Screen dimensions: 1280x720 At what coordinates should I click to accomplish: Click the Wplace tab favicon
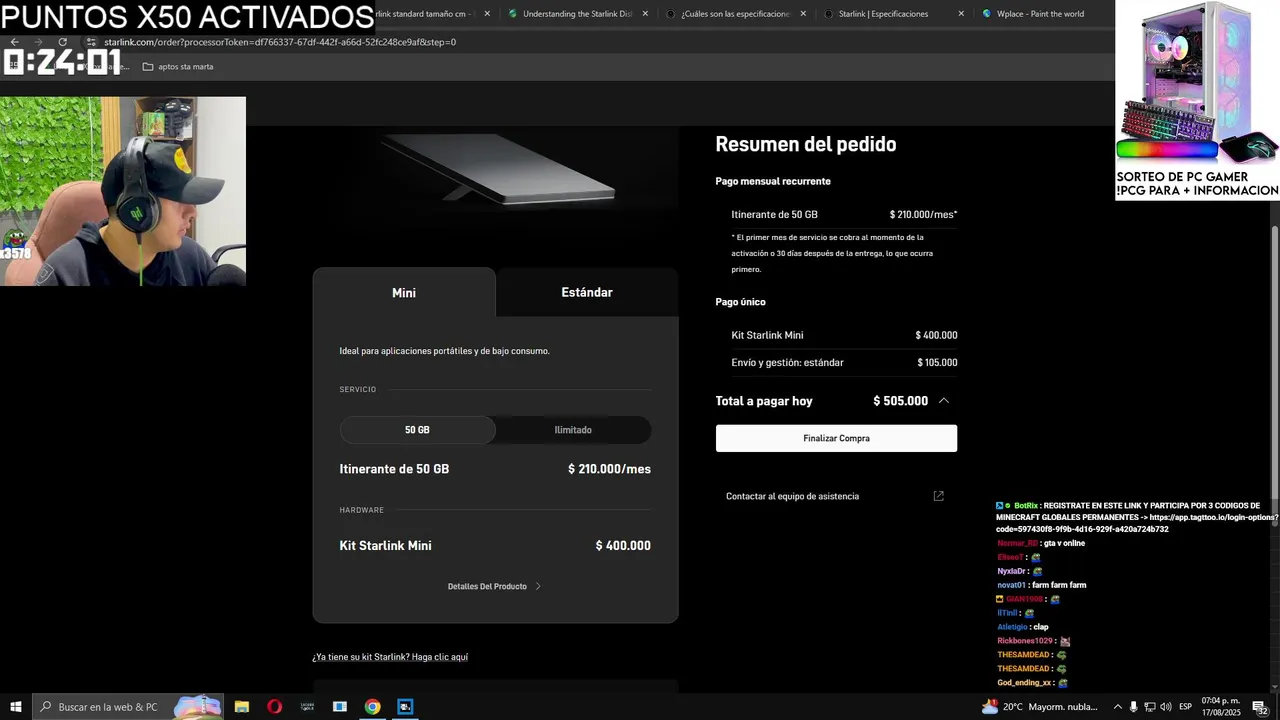pos(987,14)
